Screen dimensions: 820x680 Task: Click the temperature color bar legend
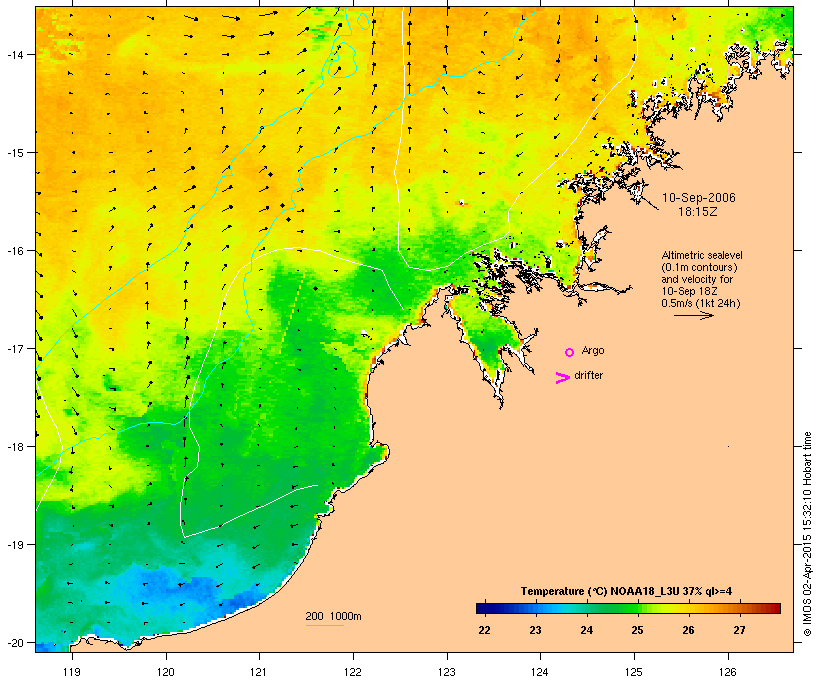pos(628,608)
